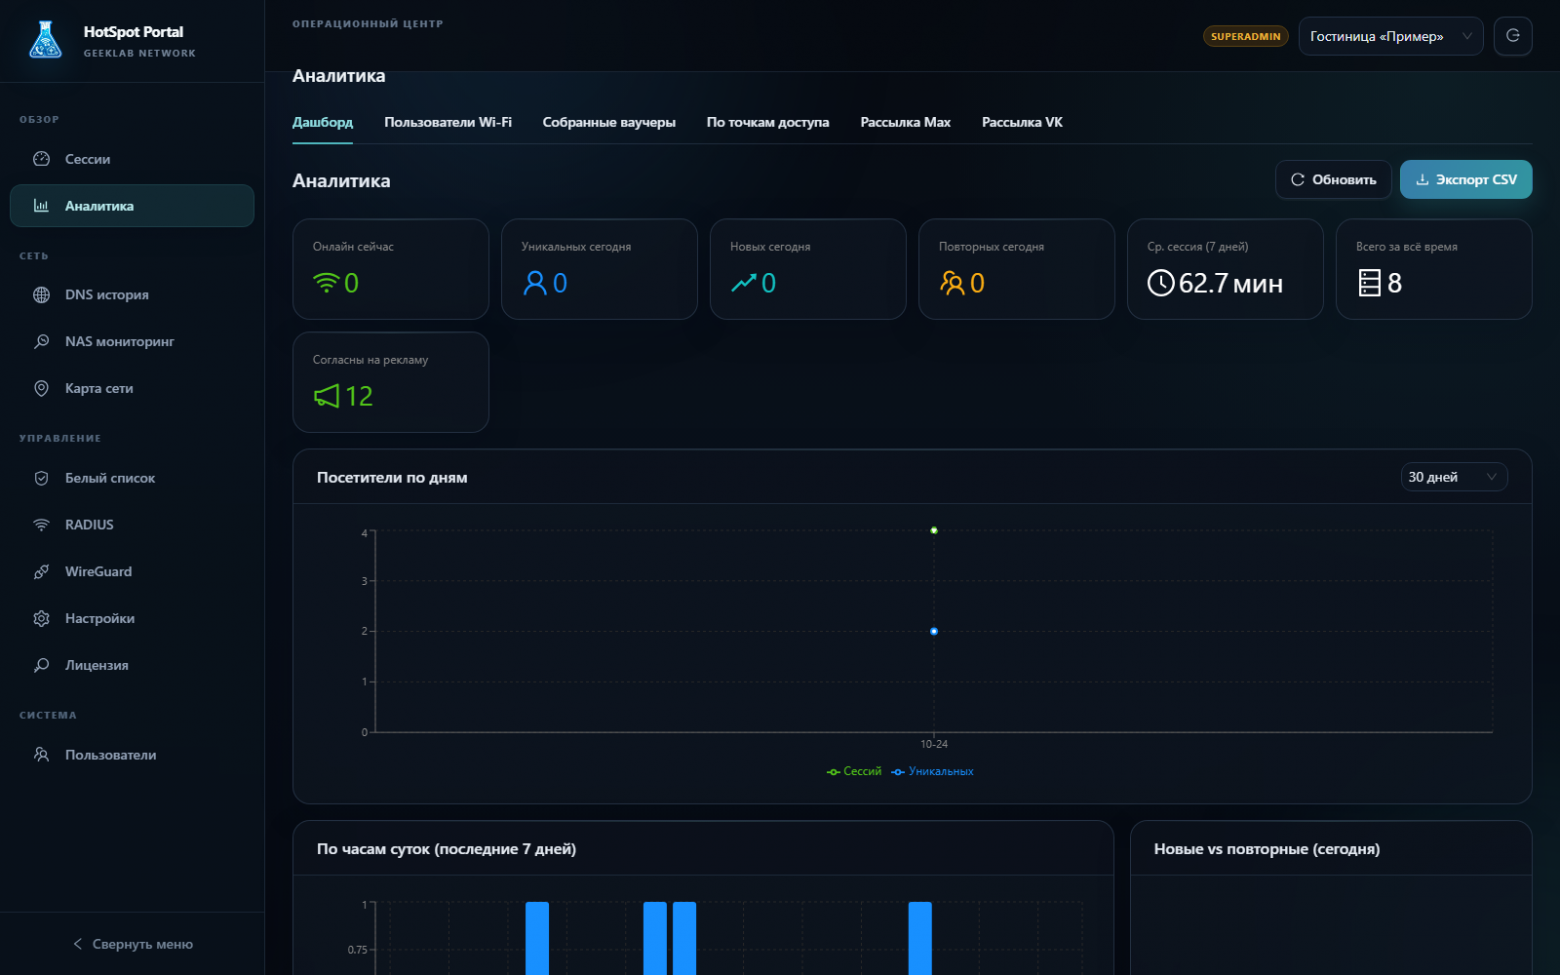Click the green wifi icon in Онлайн сейчас card
Screen dimensions: 1560x975
coord(326,283)
